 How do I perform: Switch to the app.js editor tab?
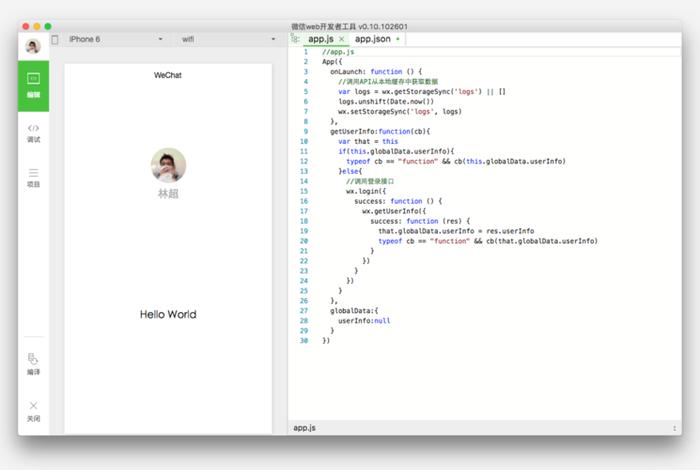[321, 39]
